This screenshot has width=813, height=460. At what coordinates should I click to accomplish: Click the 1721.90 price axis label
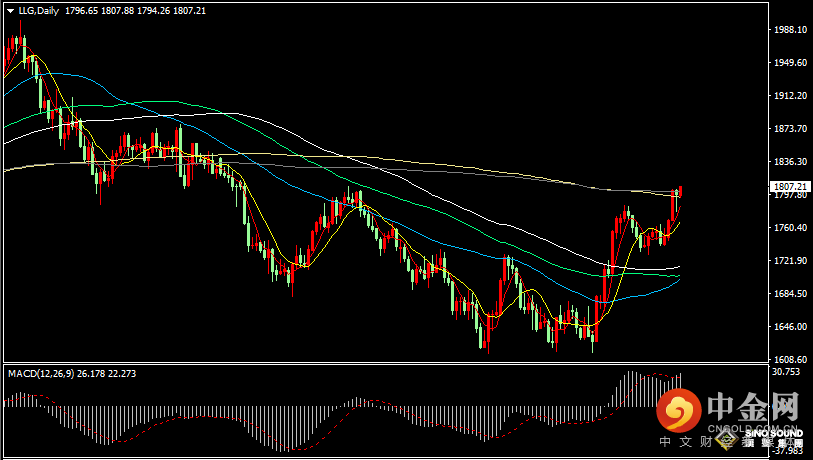point(790,261)
